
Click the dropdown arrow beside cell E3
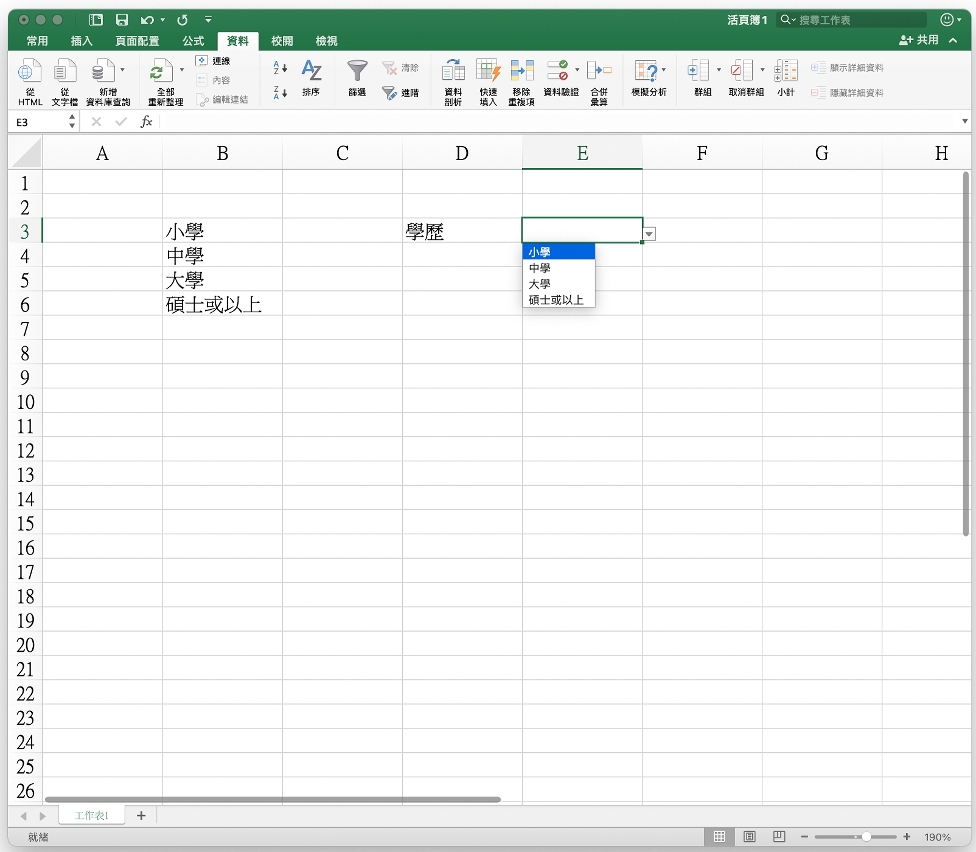coord(649,233)
